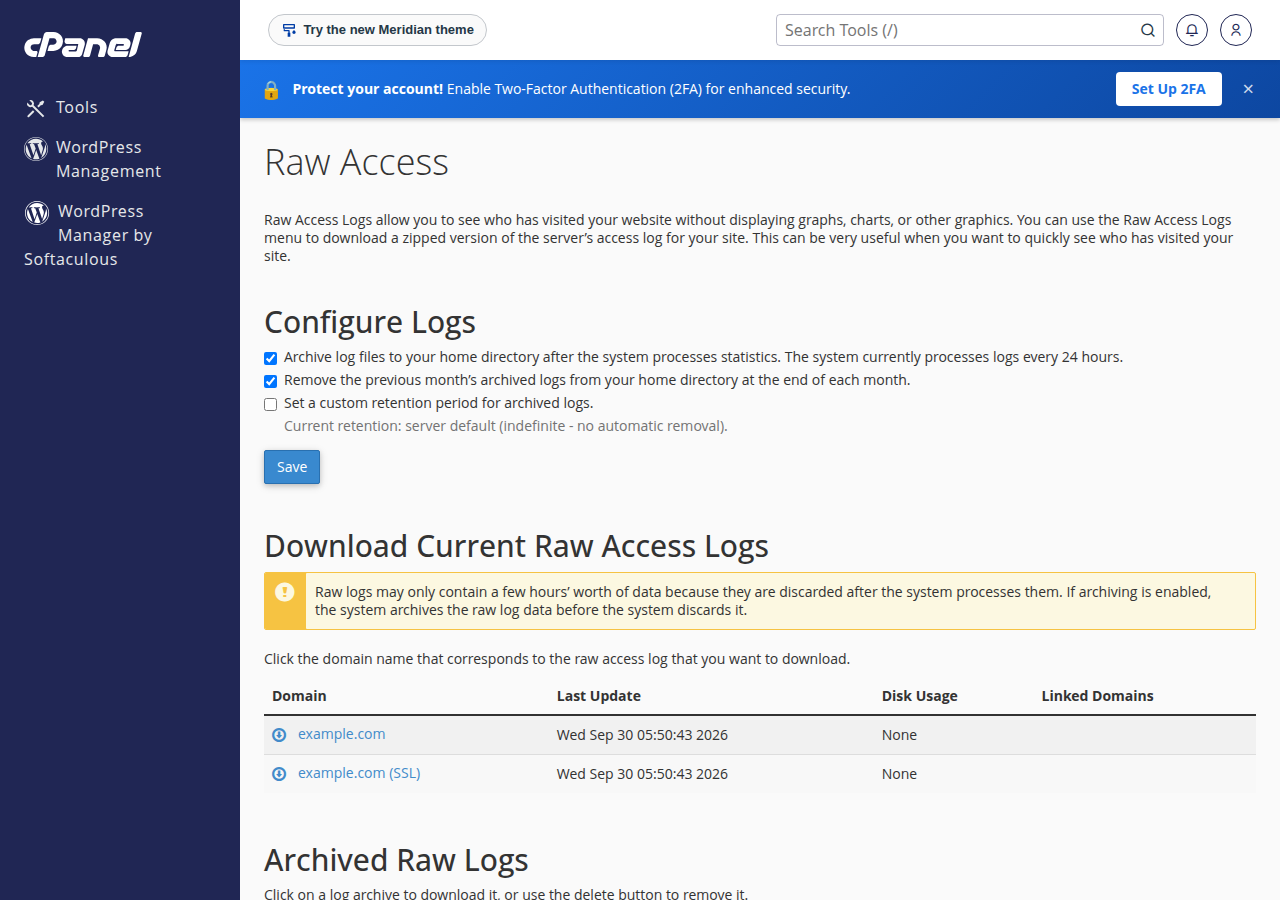The image size is (1280, 900).
Task: Click the Tools wrench icon in sidebar
Action: point(36,108)
